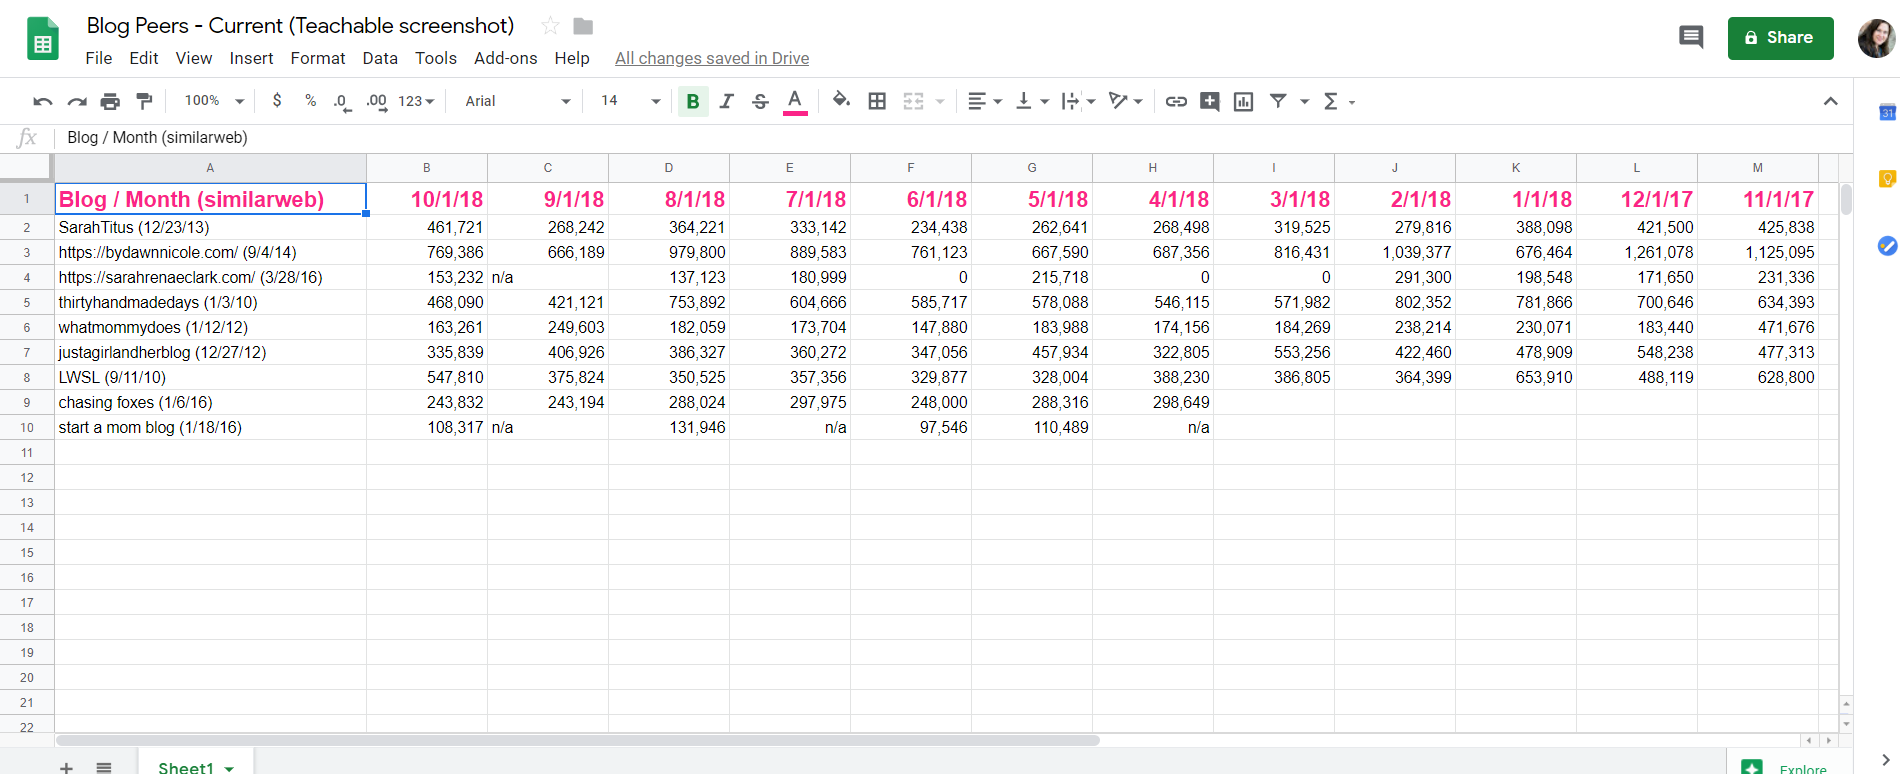Click the horizontal scrollbar thumb
1900x774 pixels.
tap(578, 741)
